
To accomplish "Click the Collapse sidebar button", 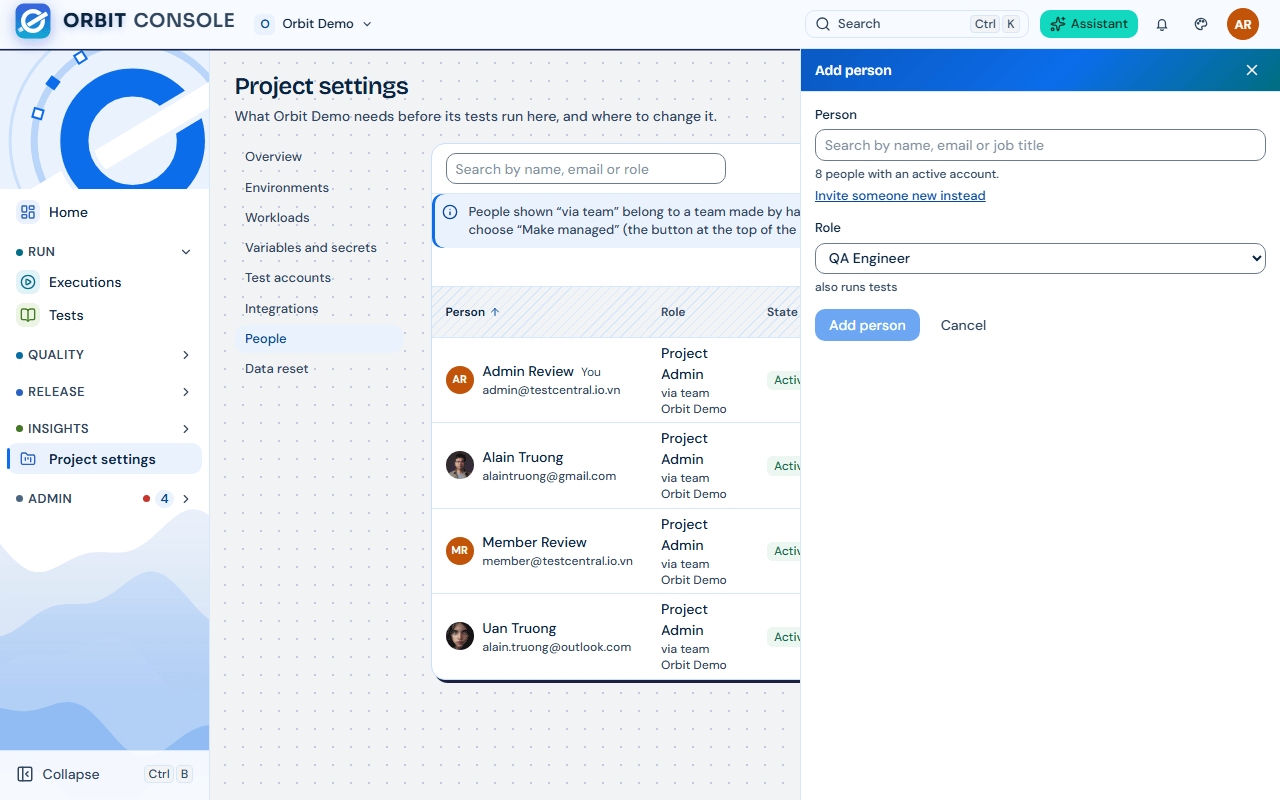I will [104, 774].
